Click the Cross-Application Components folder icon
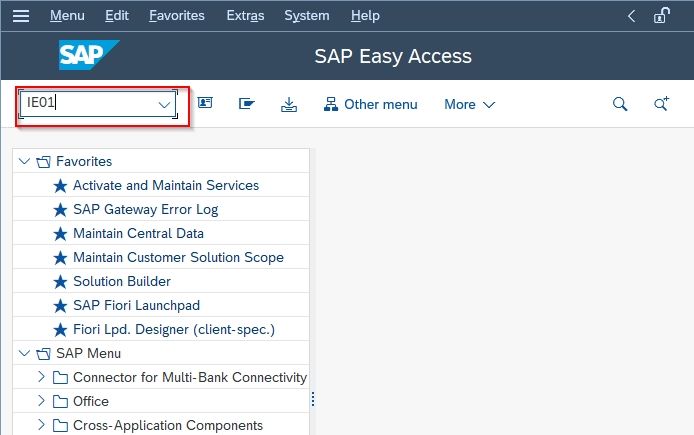The width and height of the screenshot is (694, 435). click(x=60, y=425)
